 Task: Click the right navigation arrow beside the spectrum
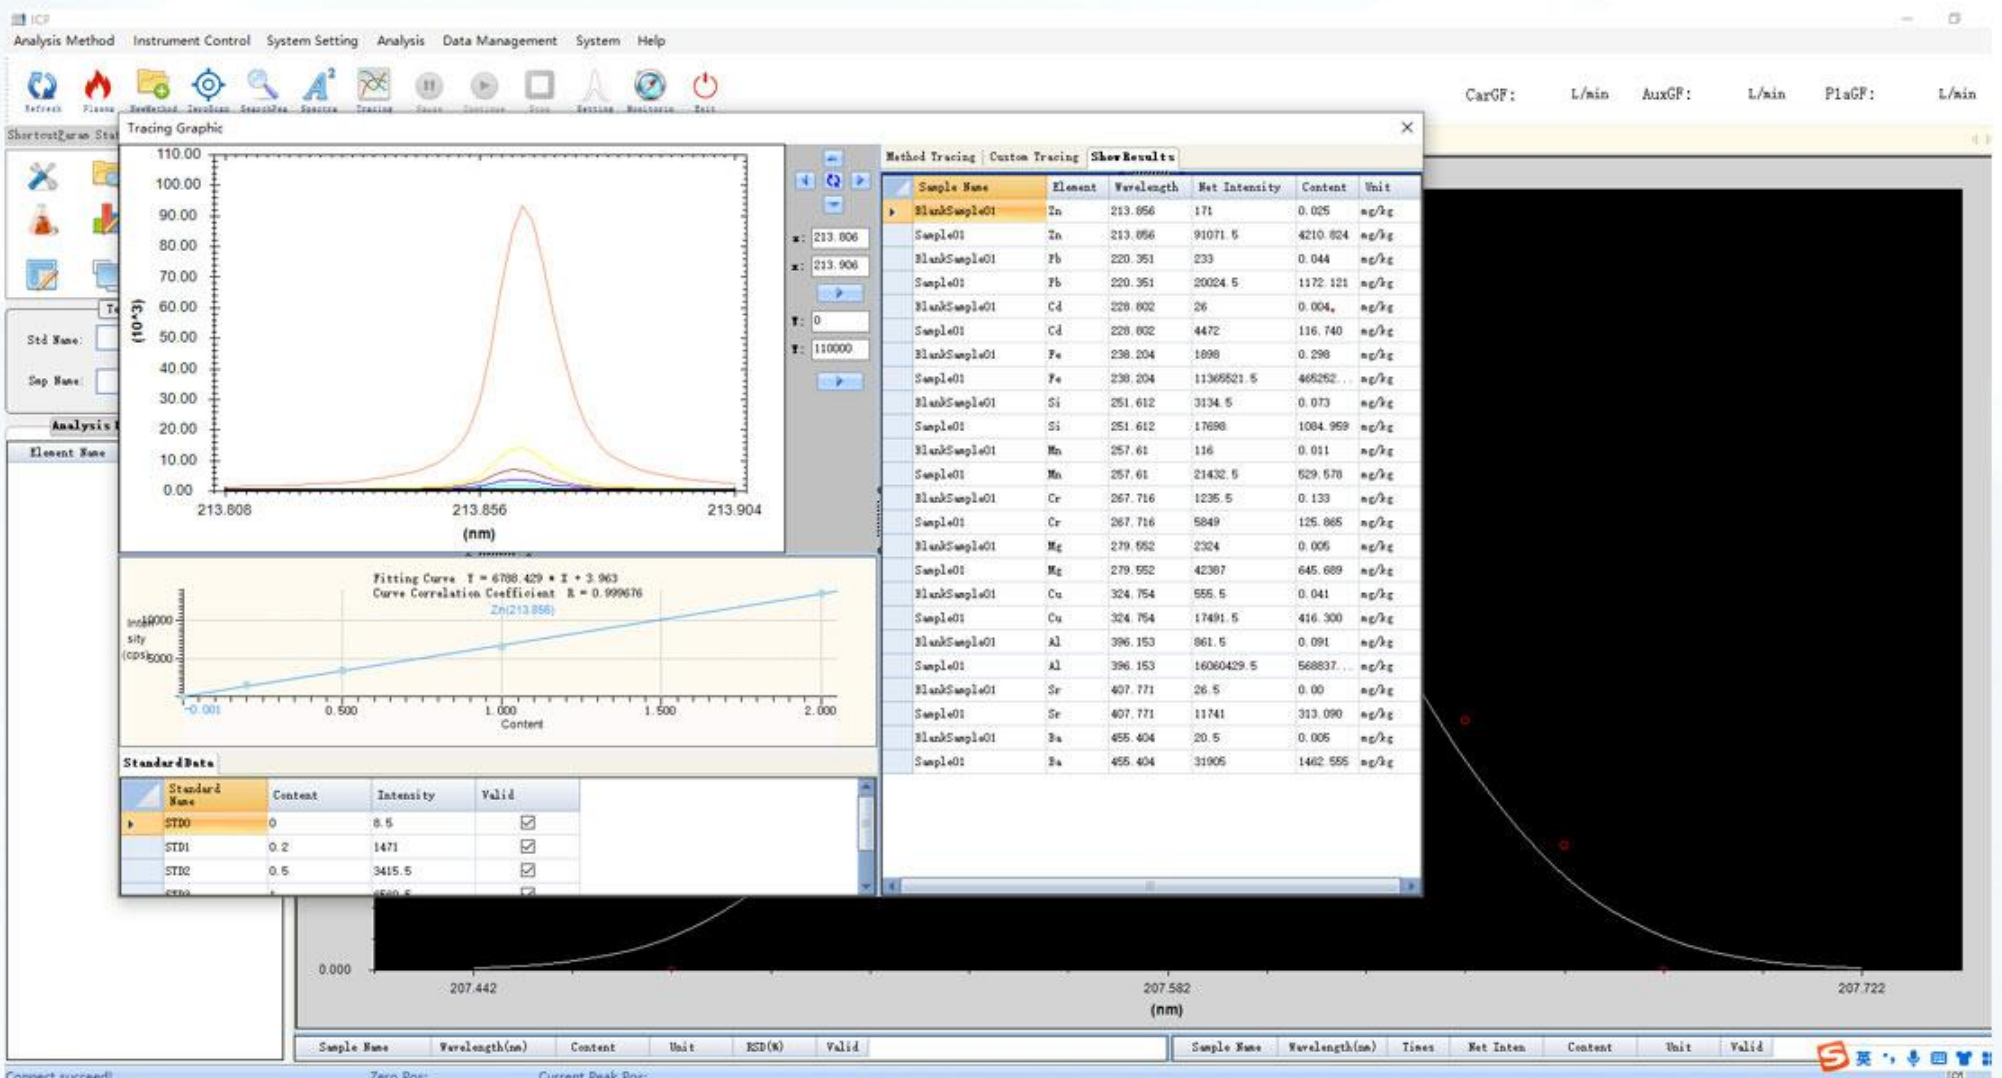tap(860, 182)
